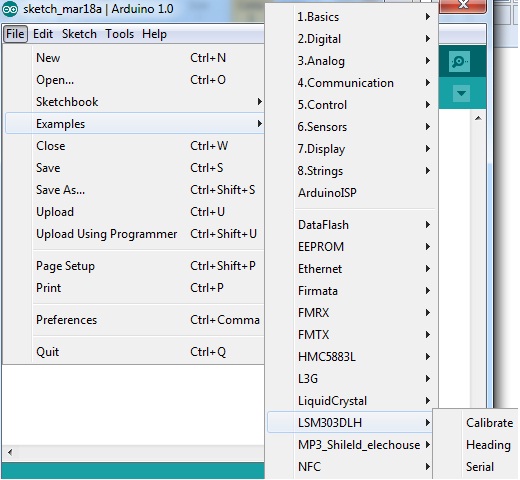Open the Serial example under LSM303DLH
The width and height of the screenshot is (520, 480).
(x=480, y=467)
